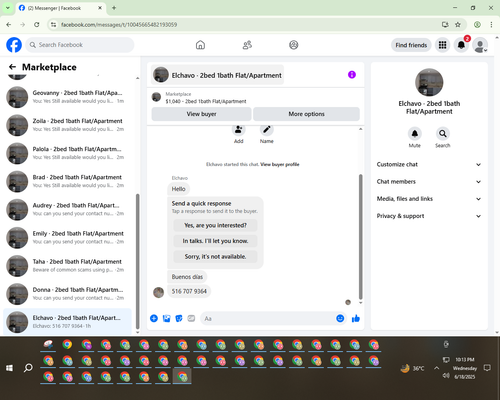Screen dimensions: 500x400
Task: Open the purple conversation information icon
Action: click(352, 75)
